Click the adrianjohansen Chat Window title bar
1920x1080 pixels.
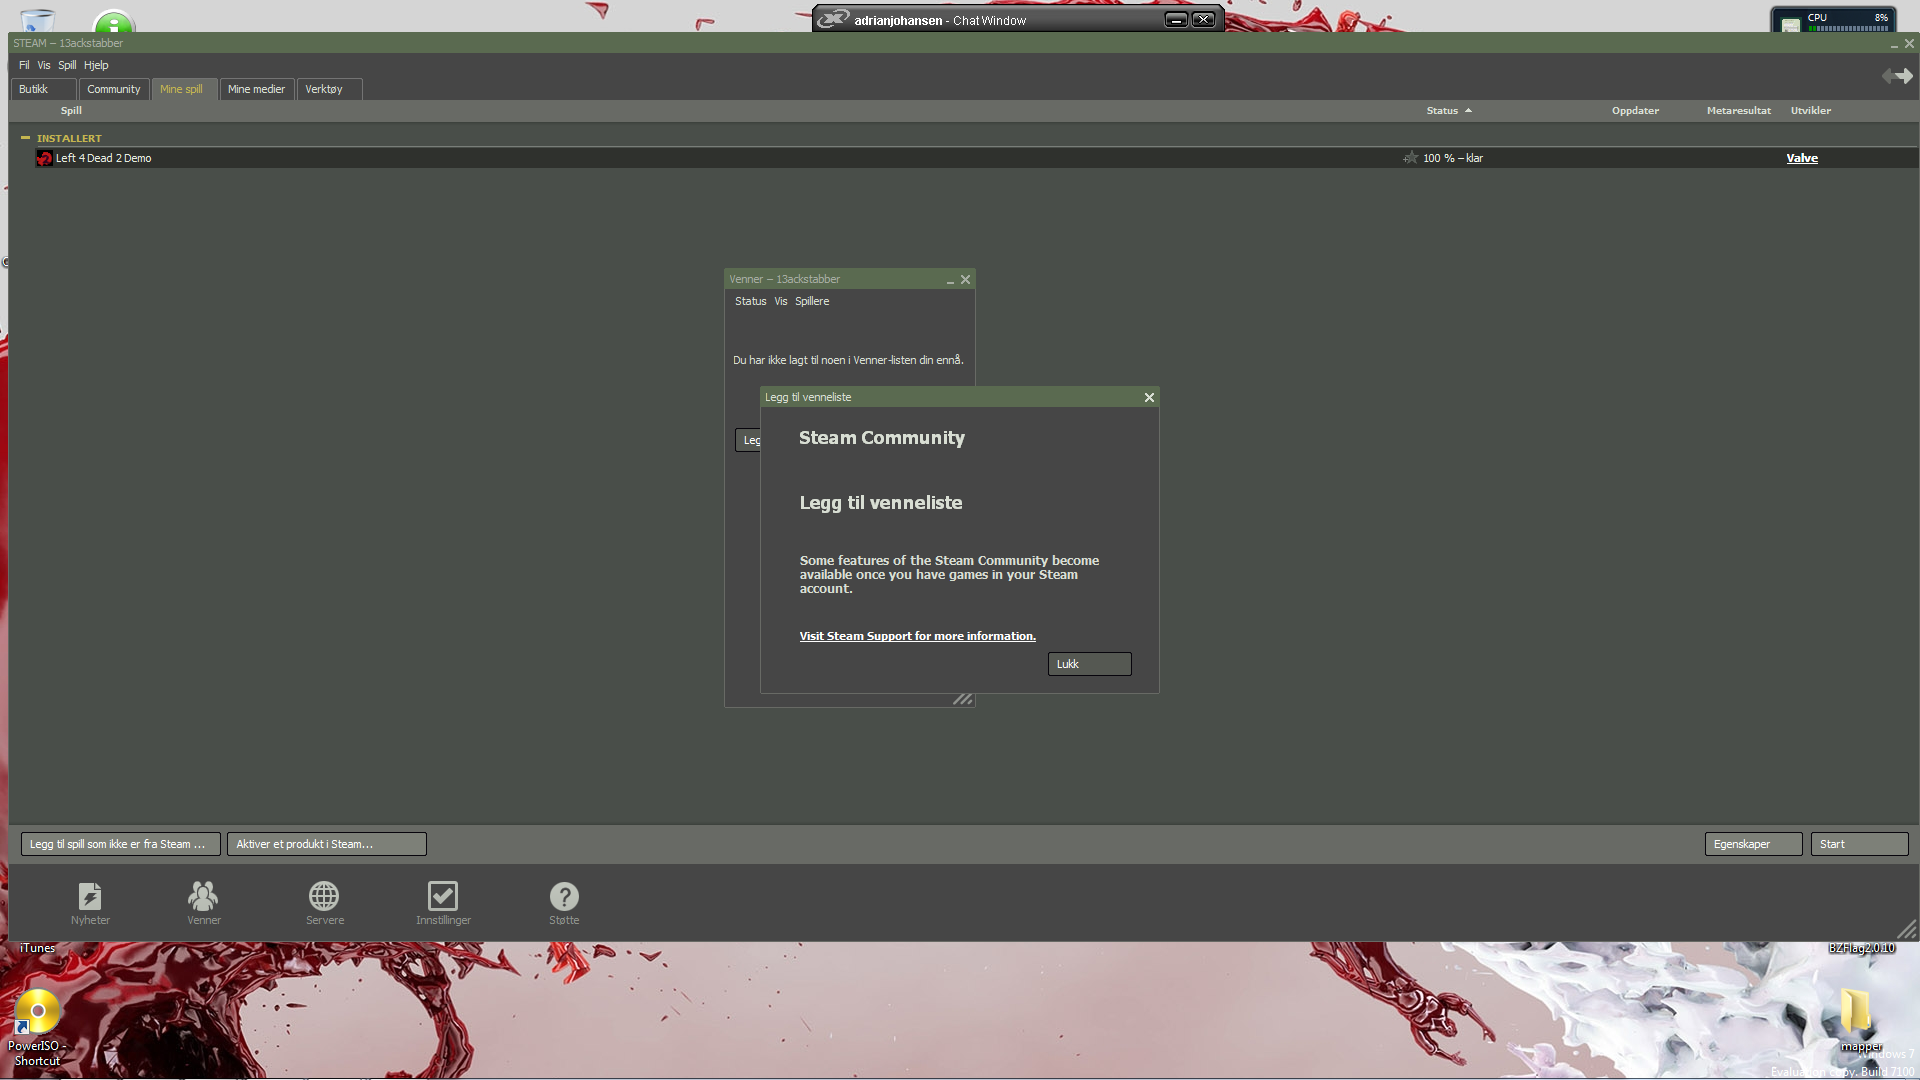pyautogui.click(x=1018, y=19)
